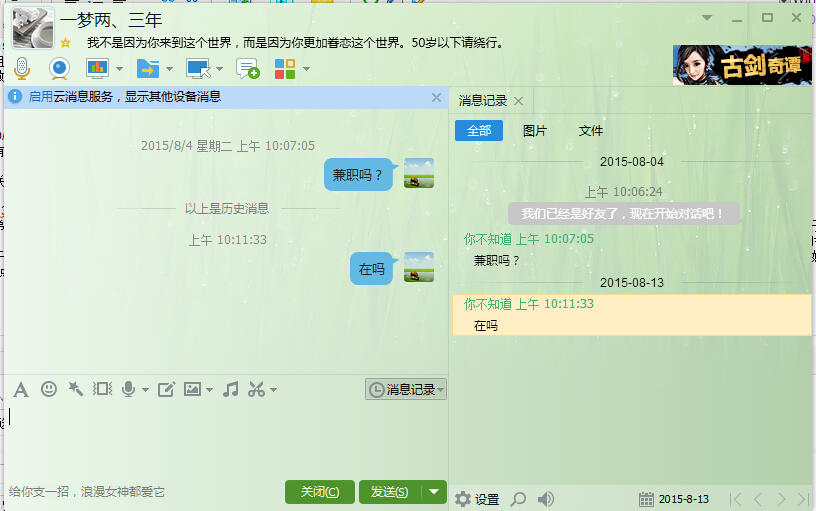Viewport: 816px width, 511px height.
Task: Open the remote desktop control icon
Action: (198, 68)
